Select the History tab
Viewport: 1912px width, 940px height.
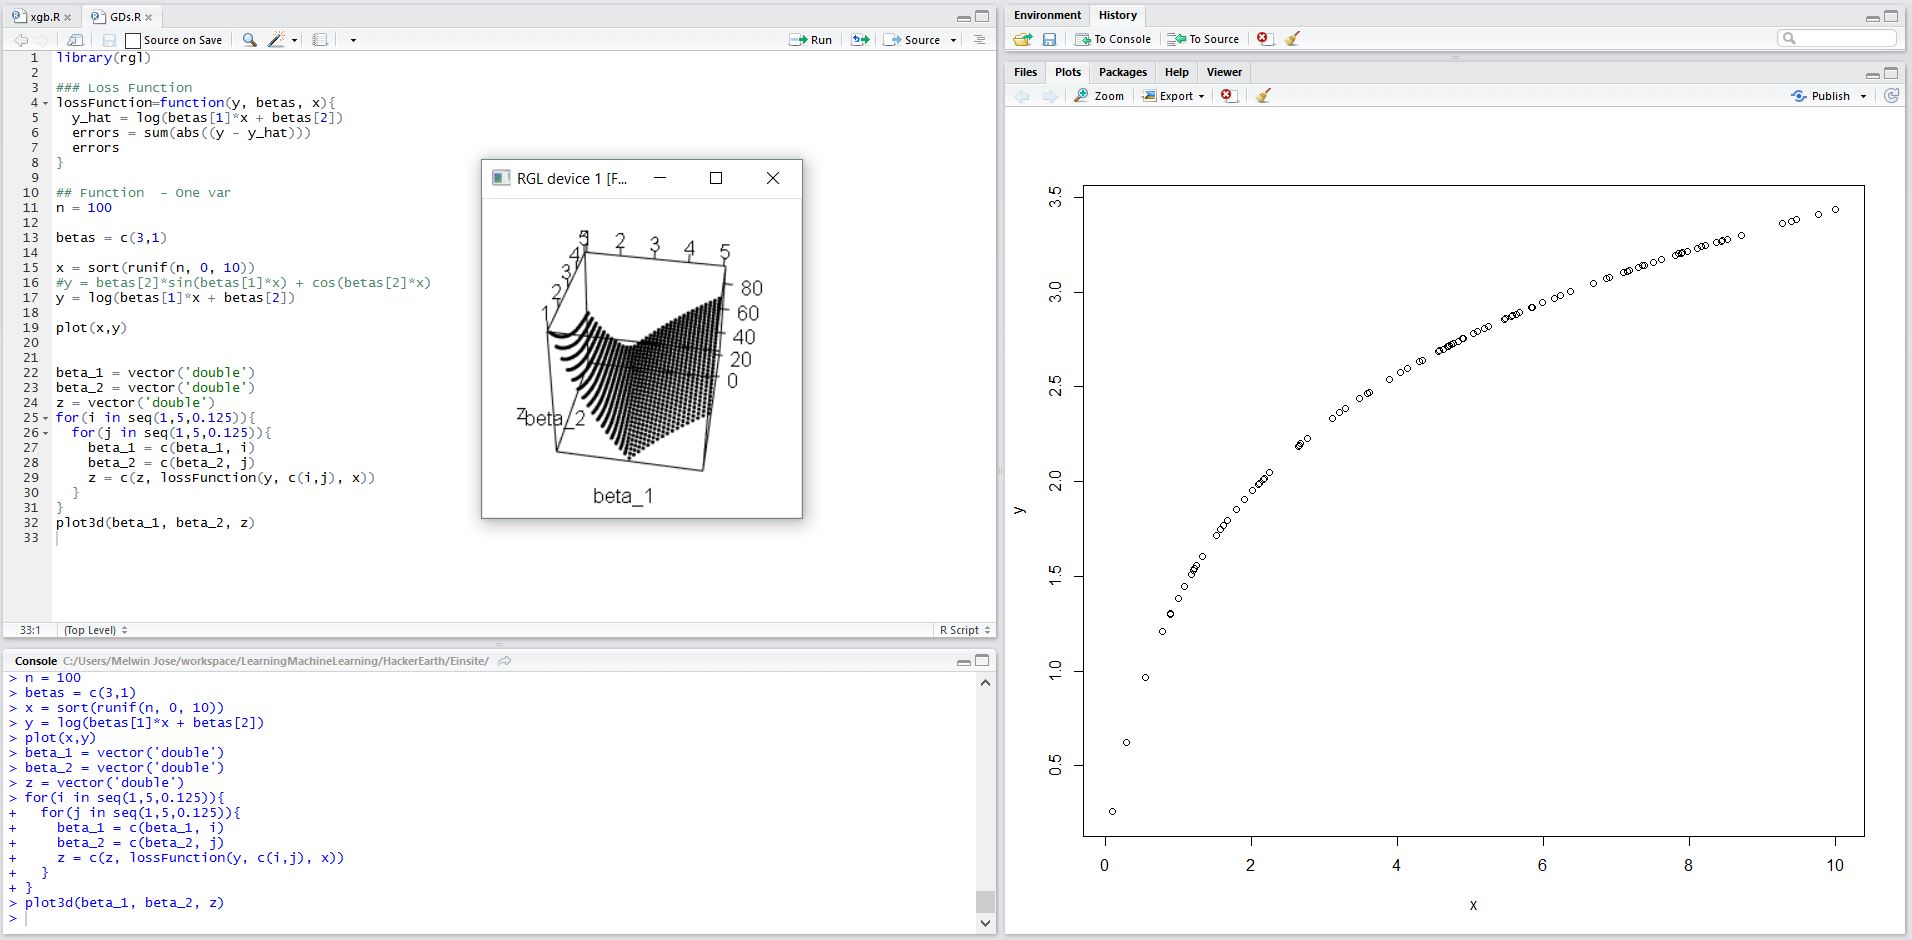pyautogui.click(x=1117, y=15)
